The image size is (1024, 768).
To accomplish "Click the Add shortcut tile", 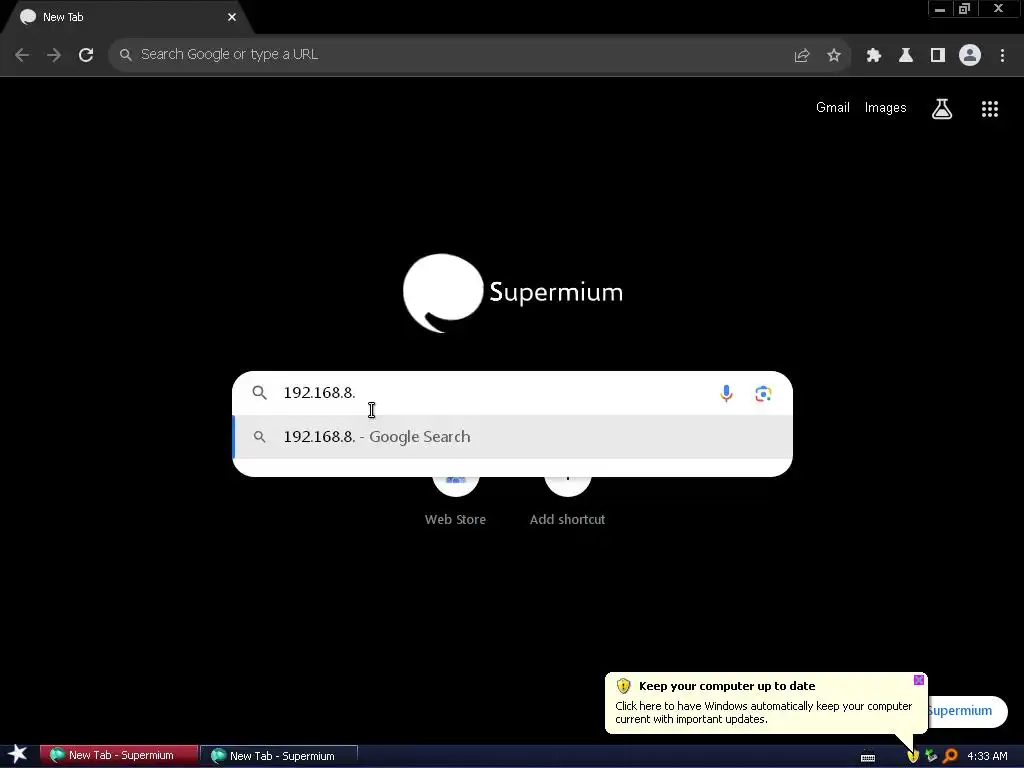I will [x=568, y=500].
